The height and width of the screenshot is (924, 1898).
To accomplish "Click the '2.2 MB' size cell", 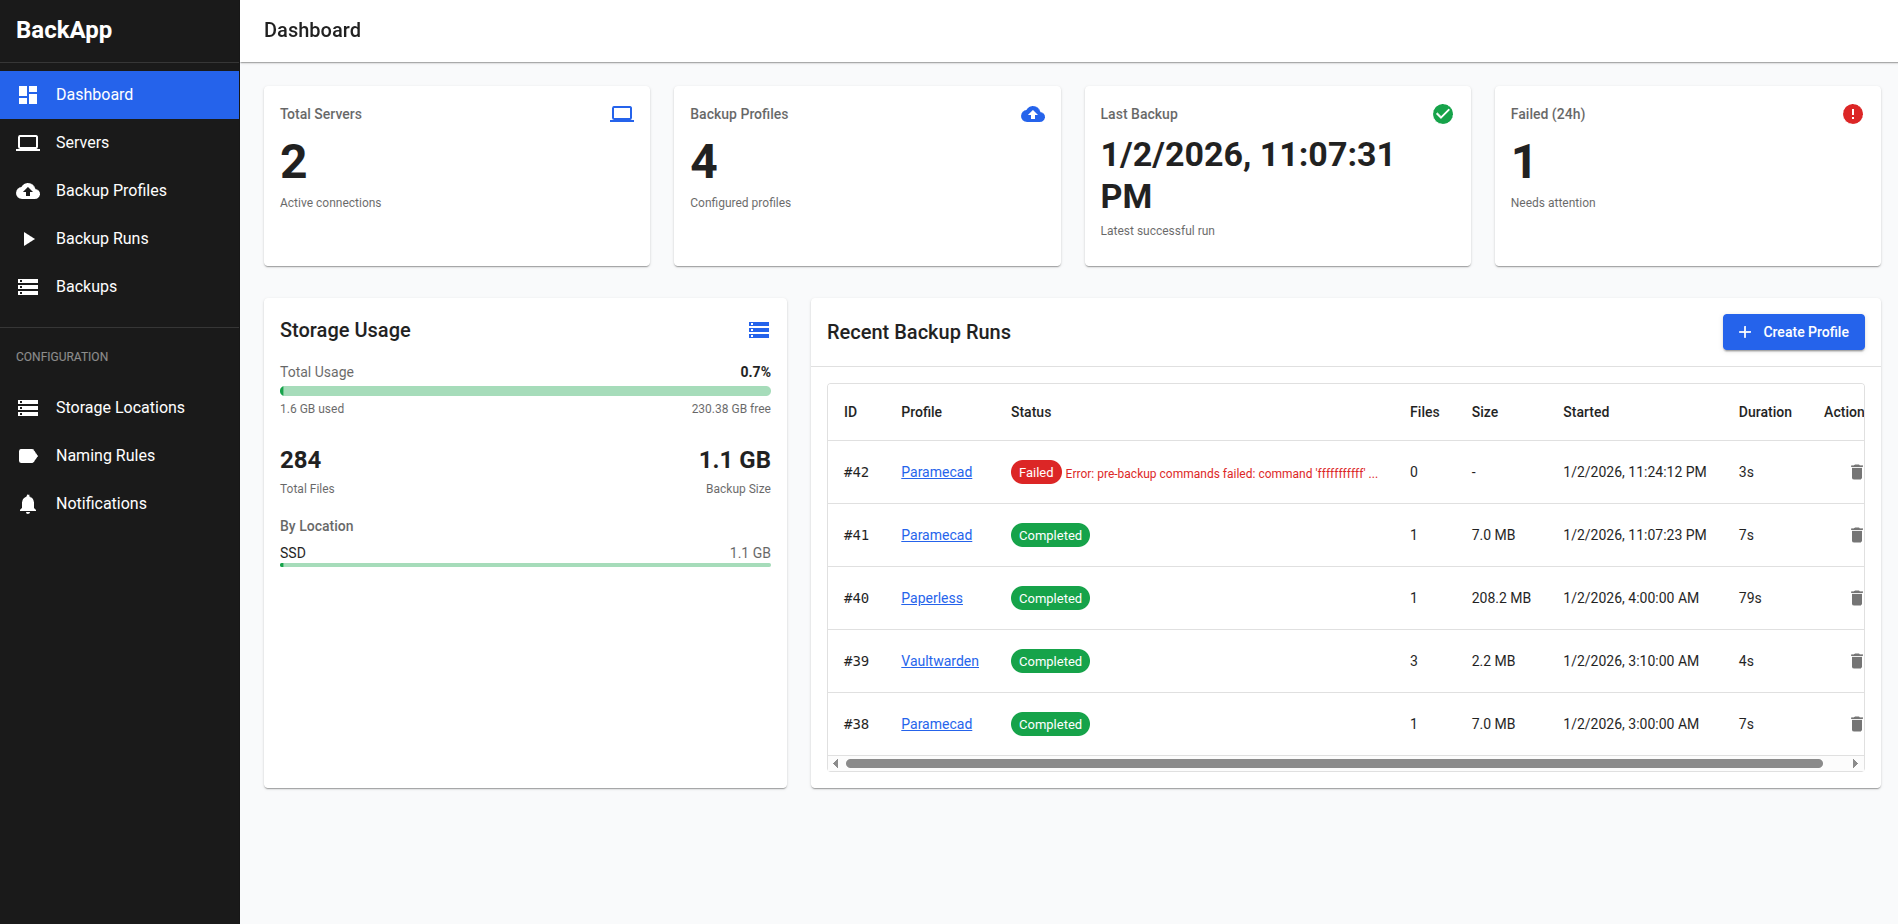I will [1493, 661].
